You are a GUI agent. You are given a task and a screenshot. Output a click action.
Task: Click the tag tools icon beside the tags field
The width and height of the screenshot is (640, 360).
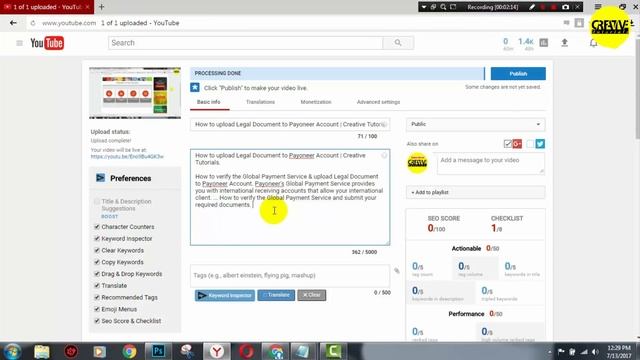(397, 271)
